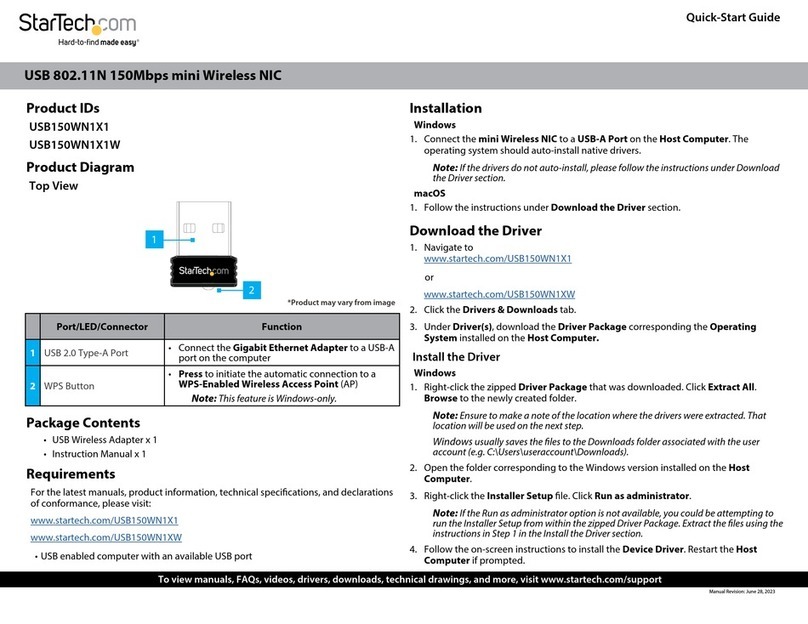Image resolution: width=808 pixels, height=624 pixels.
Task: Click the "Quick-Start Guide" label
Action: [733, 18]
